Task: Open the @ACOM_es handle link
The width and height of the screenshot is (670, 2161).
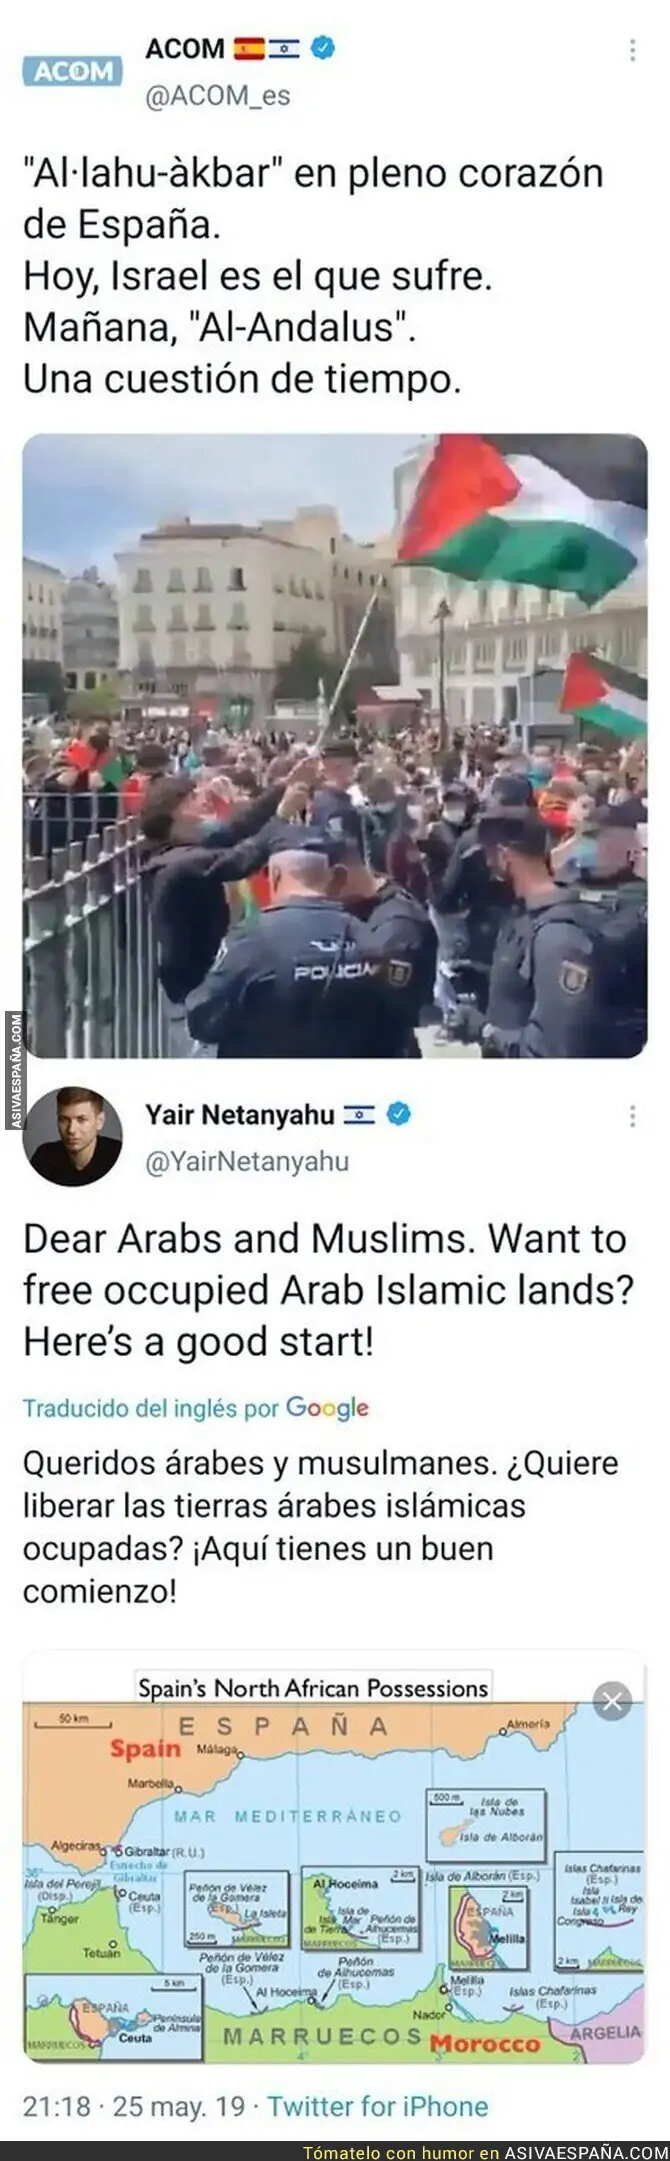Action: (218, 96)
